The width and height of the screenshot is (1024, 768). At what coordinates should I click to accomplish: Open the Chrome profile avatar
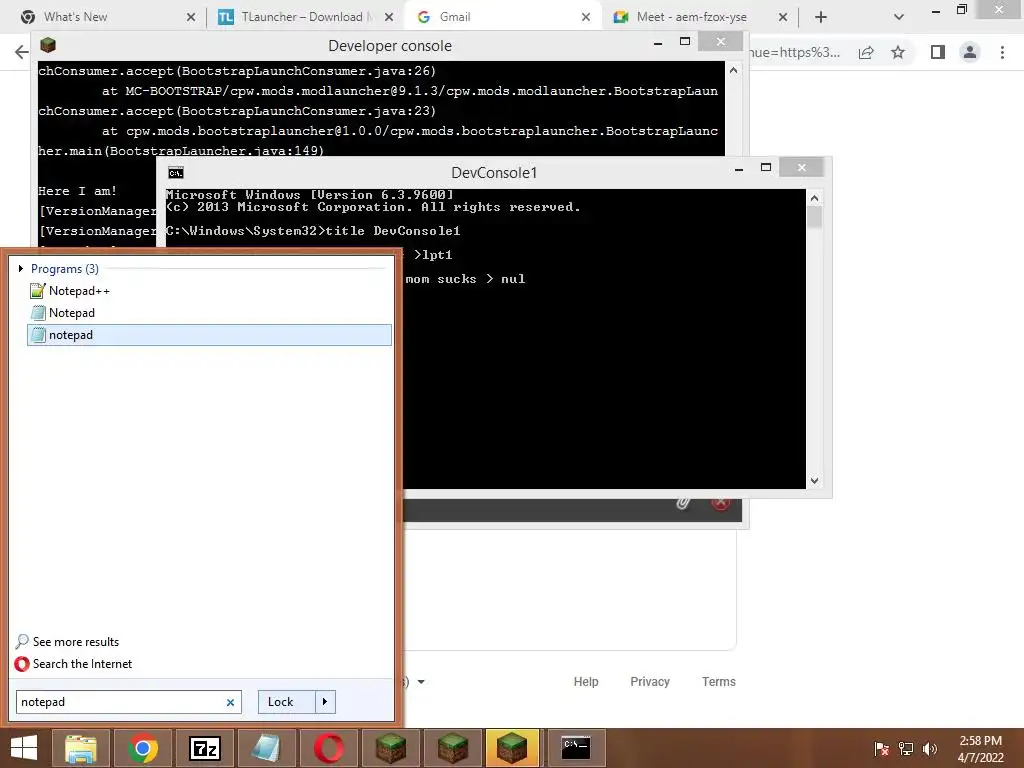pos(970,52)
